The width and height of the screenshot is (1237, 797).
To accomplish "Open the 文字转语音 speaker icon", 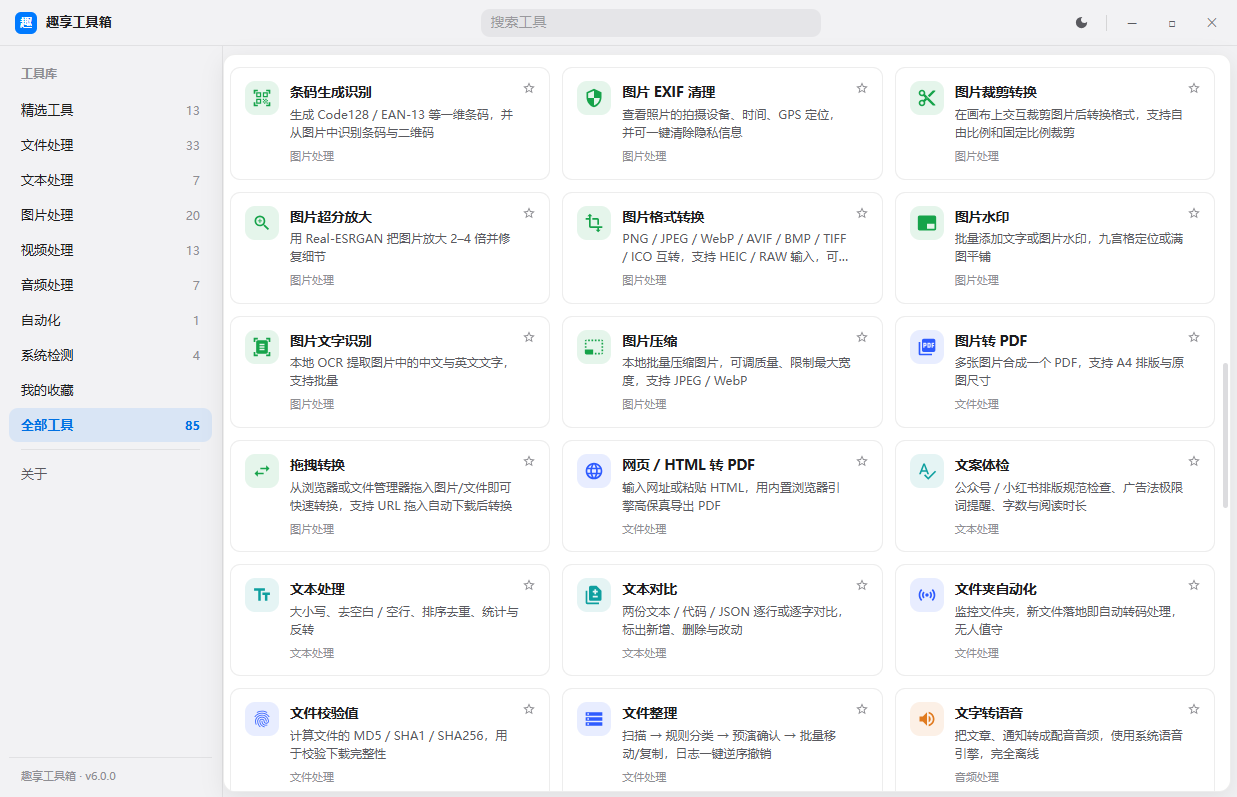I will [927, 719].
